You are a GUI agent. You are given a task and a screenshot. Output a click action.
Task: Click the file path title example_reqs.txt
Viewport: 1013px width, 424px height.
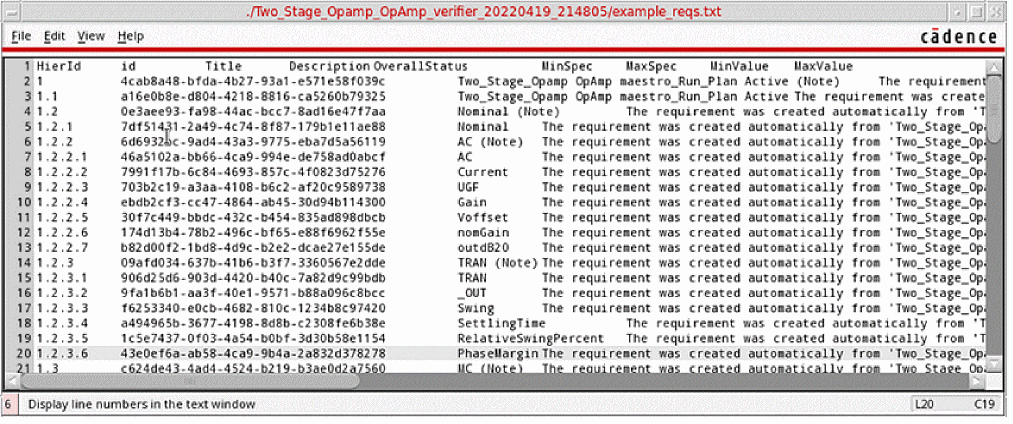click(484, 12)
